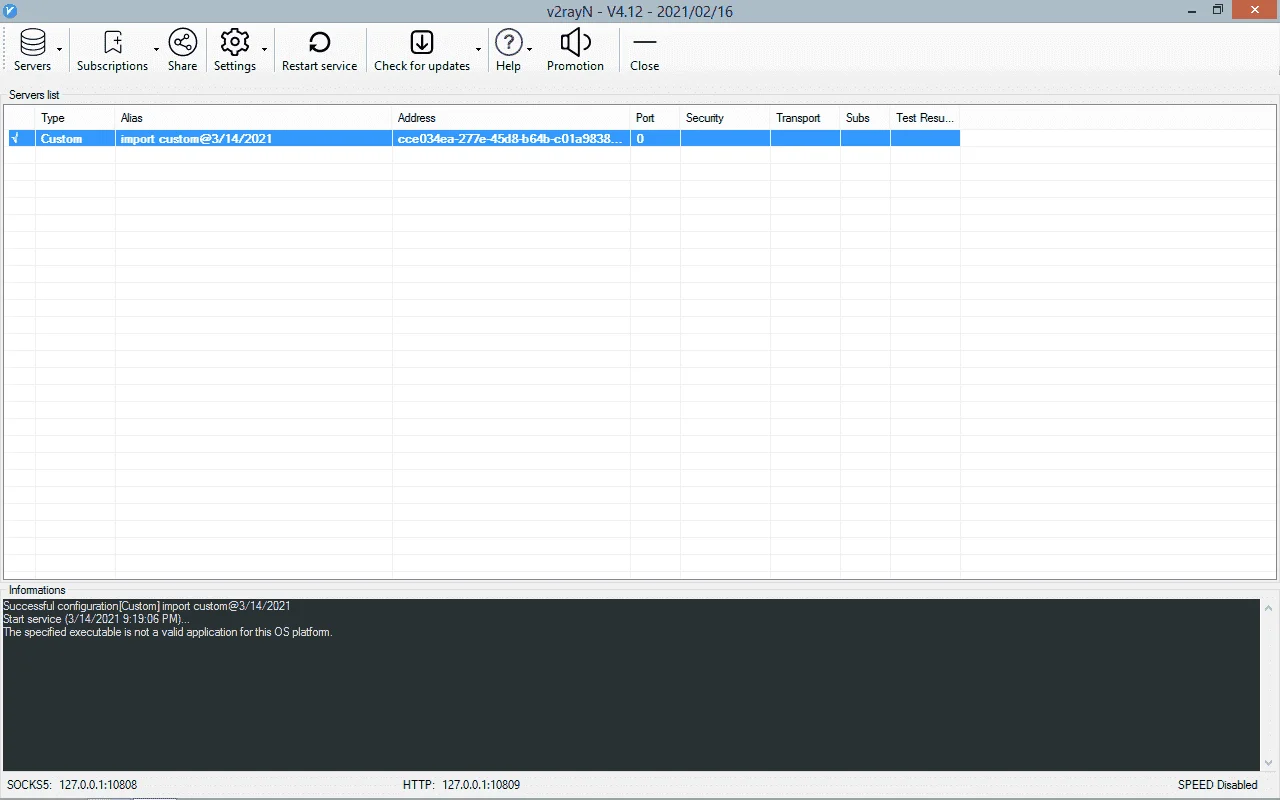1280x800 pixels.
Task: Click the Test Results column header
Action: pyautogui.click(x=925, y=118)
